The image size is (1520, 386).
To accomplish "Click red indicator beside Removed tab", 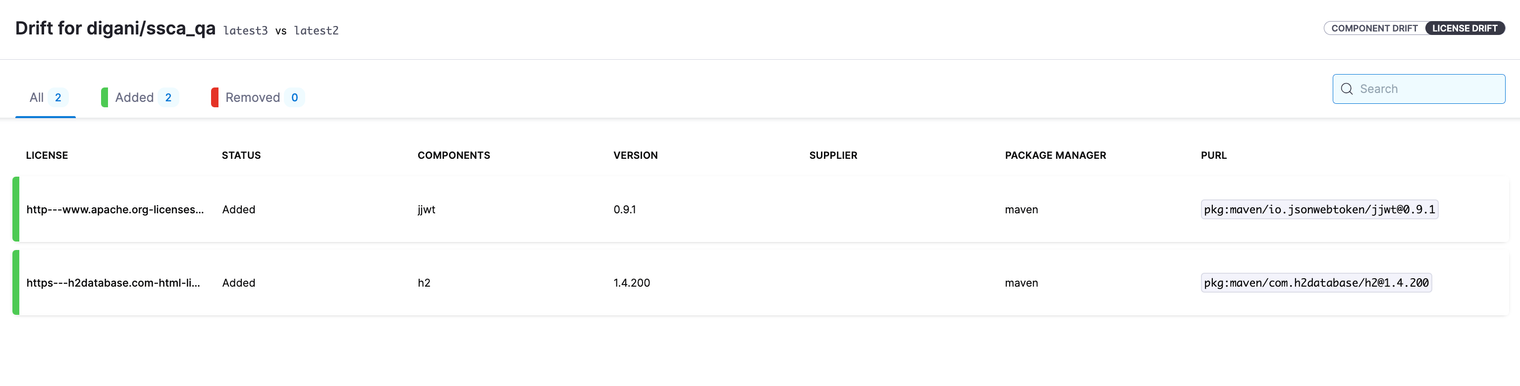I will tap(215, 97).
